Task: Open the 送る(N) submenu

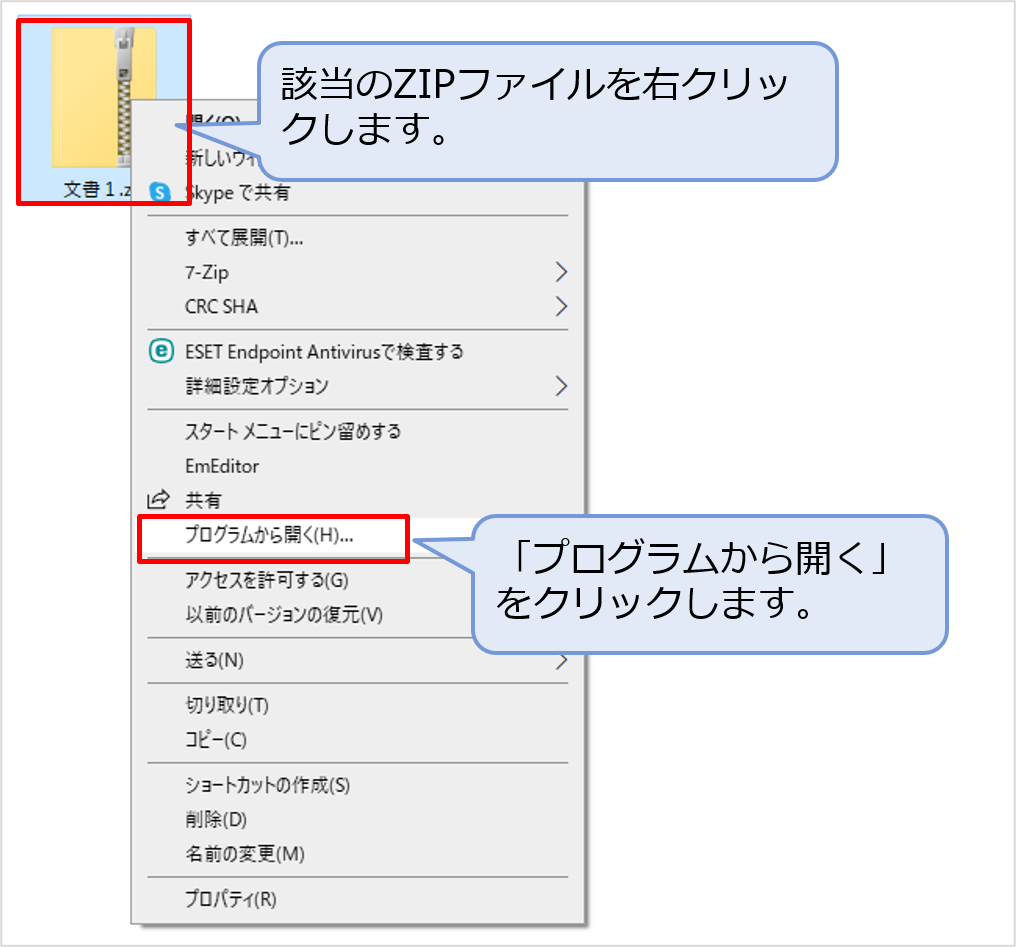Action: point(215,660)
